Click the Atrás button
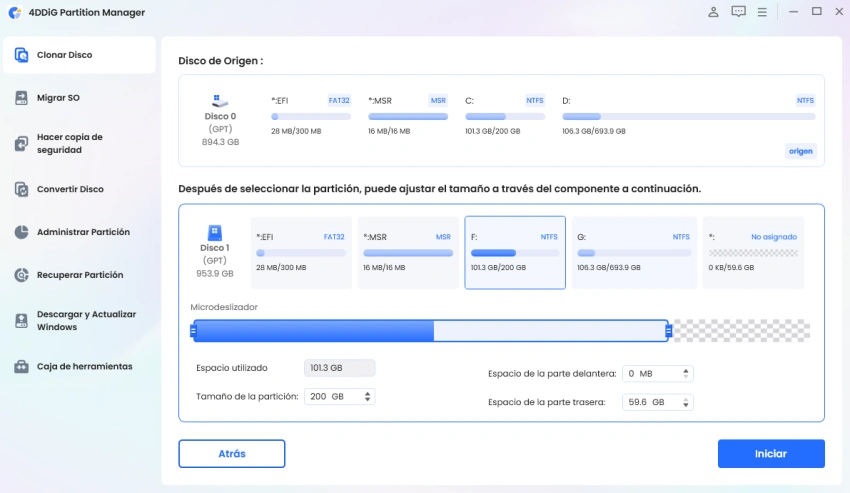This screenshot has width=850, height=493. click(231, 453)
